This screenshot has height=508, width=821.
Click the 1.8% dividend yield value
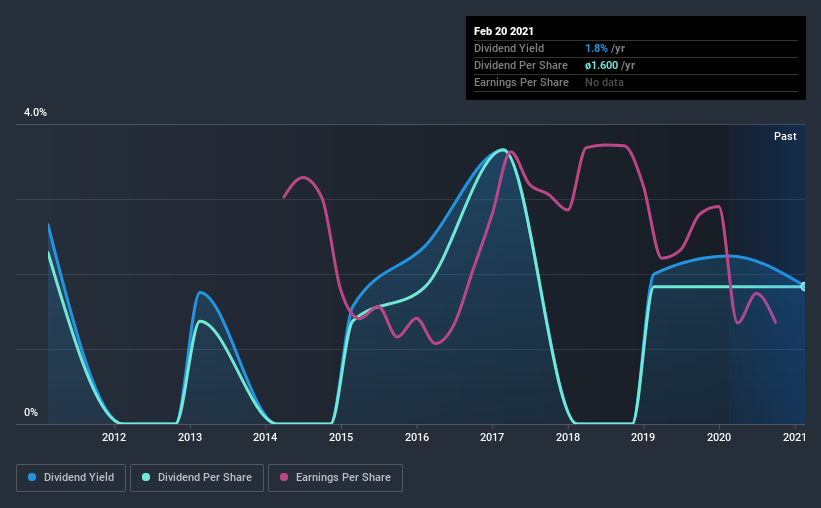[x=596, y=48]
